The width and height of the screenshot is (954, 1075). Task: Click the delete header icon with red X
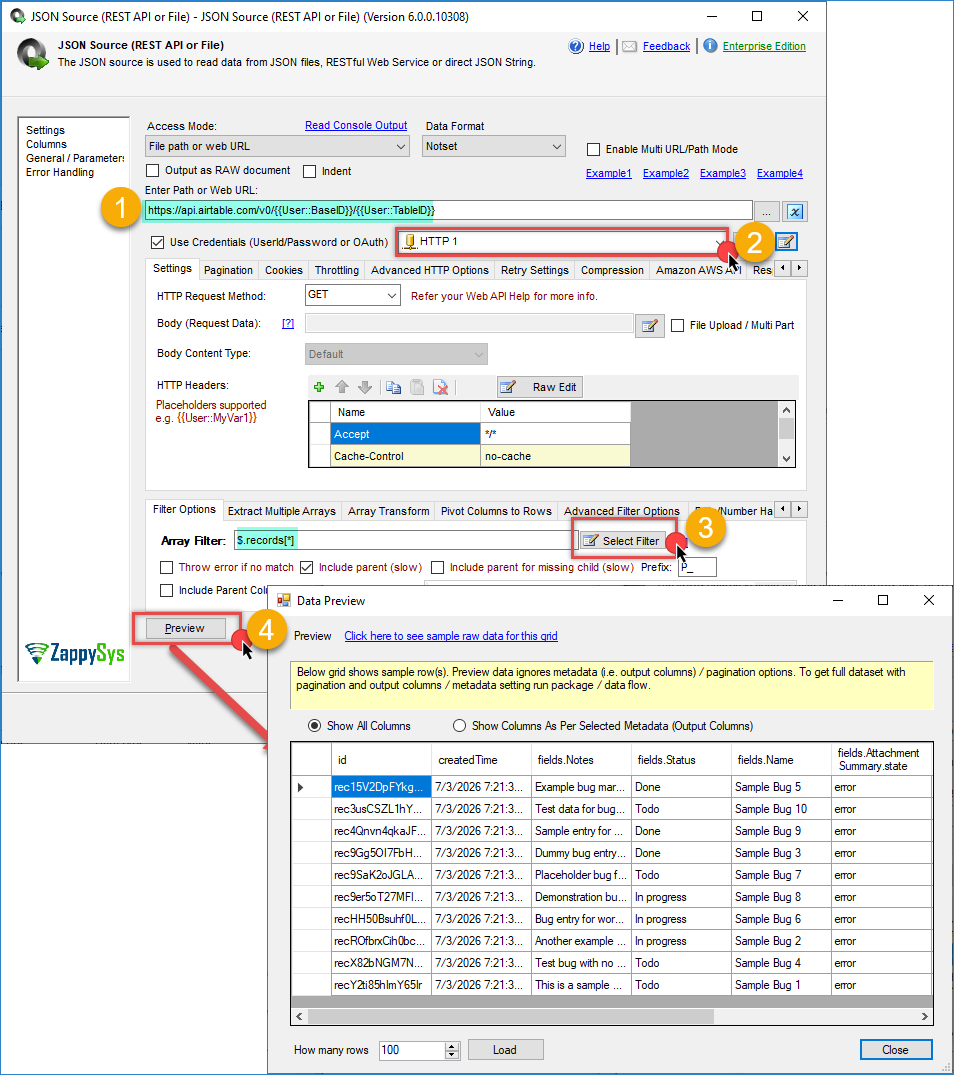pos(441,387)
